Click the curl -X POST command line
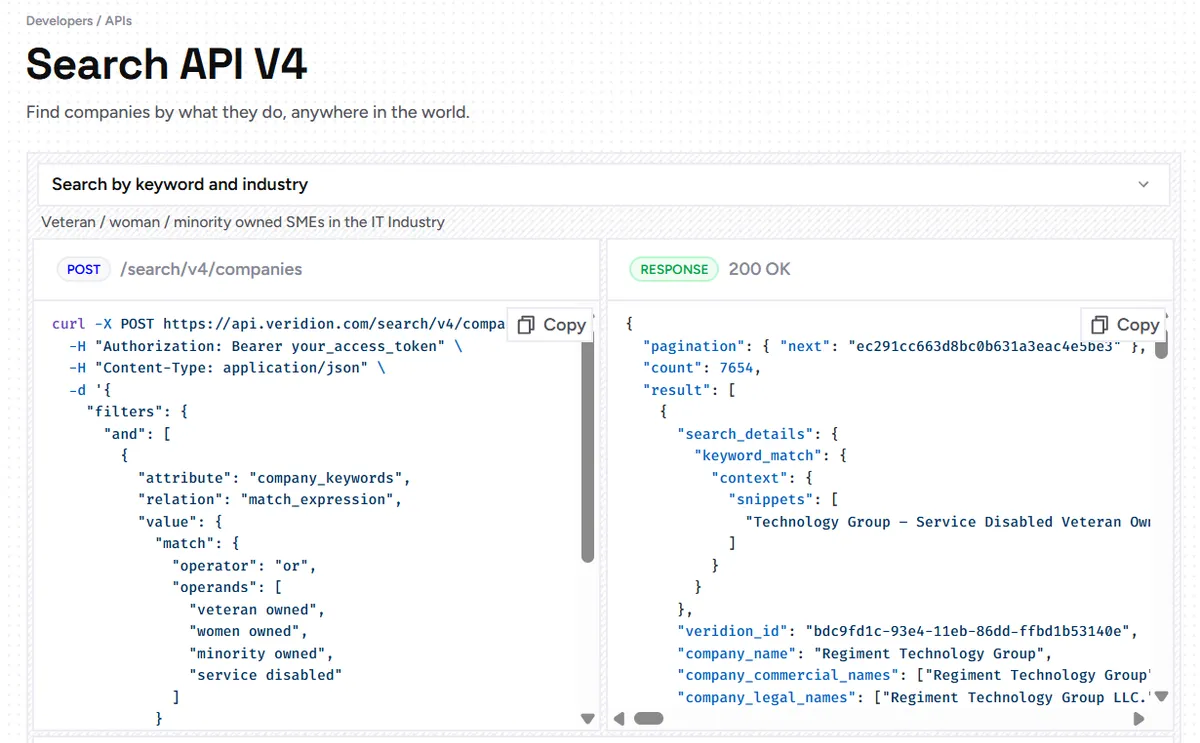This screenshot has height=743, width=1200. coord(279,324)
